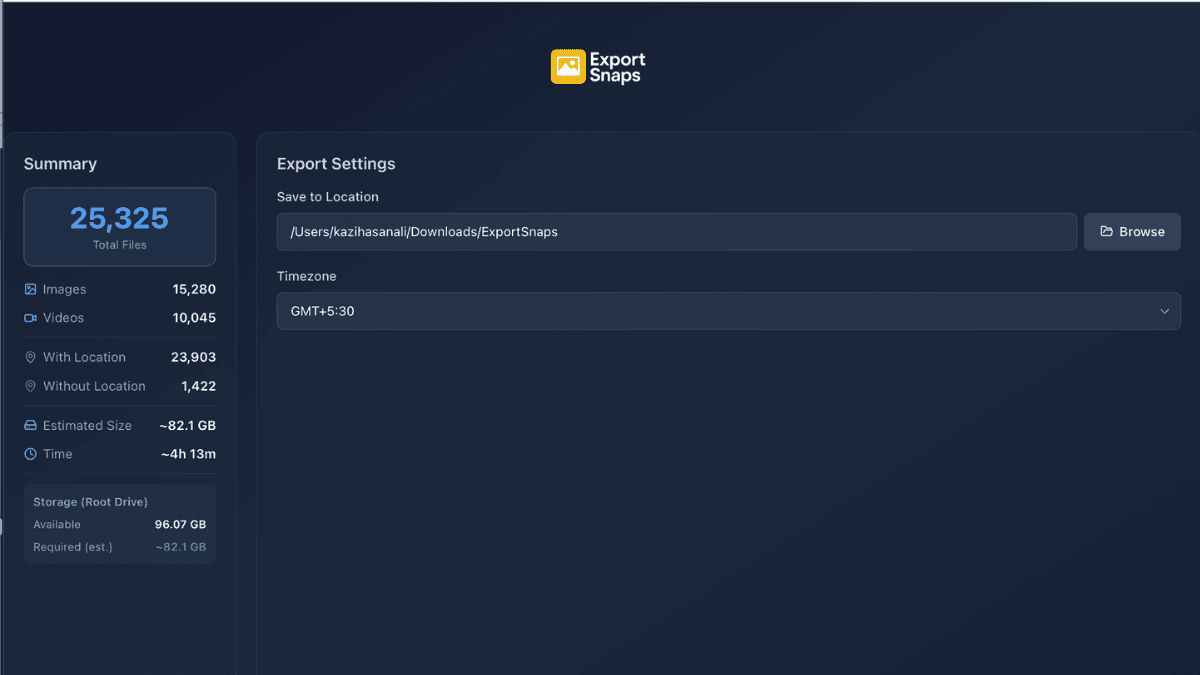The image size is (1200, 675).
Task: Click the With Location pin icon
Action: (x=30, y=357)
